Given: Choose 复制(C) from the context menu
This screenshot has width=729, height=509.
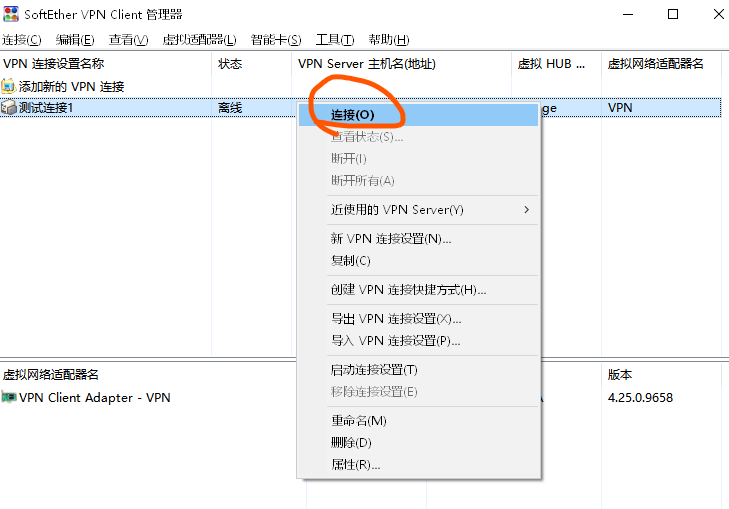Looking at the screenshot, I should [x=418, y=260].
